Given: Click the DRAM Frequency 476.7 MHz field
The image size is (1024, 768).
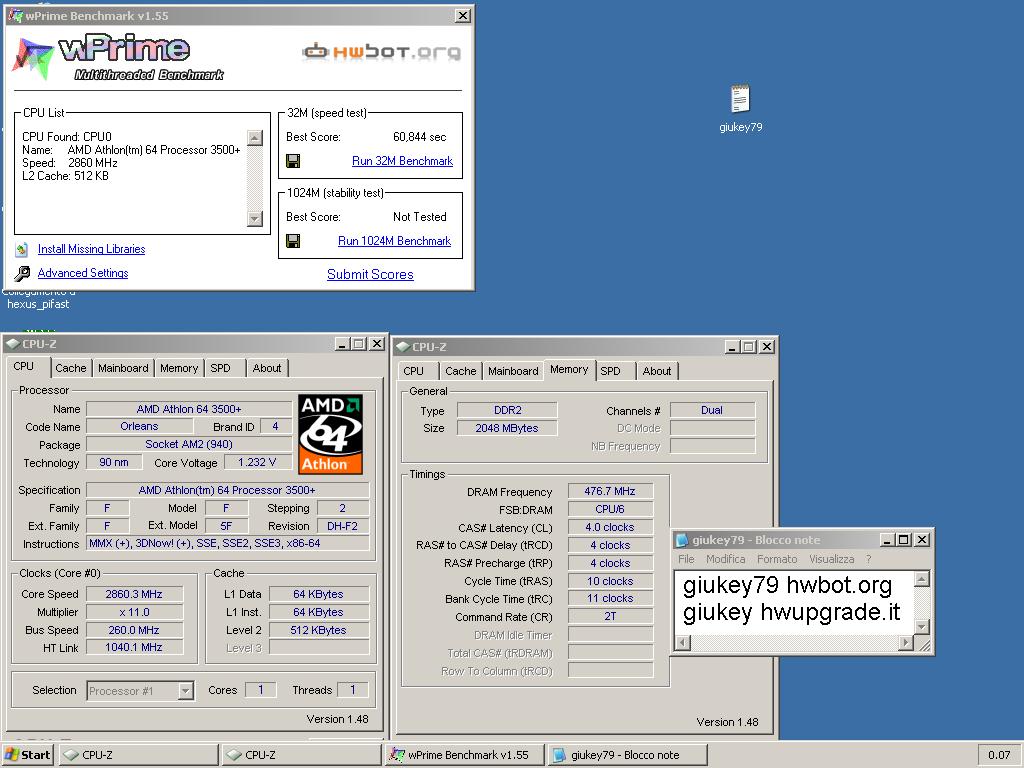Looking at the screenshot, I should (x=610, y=491).
